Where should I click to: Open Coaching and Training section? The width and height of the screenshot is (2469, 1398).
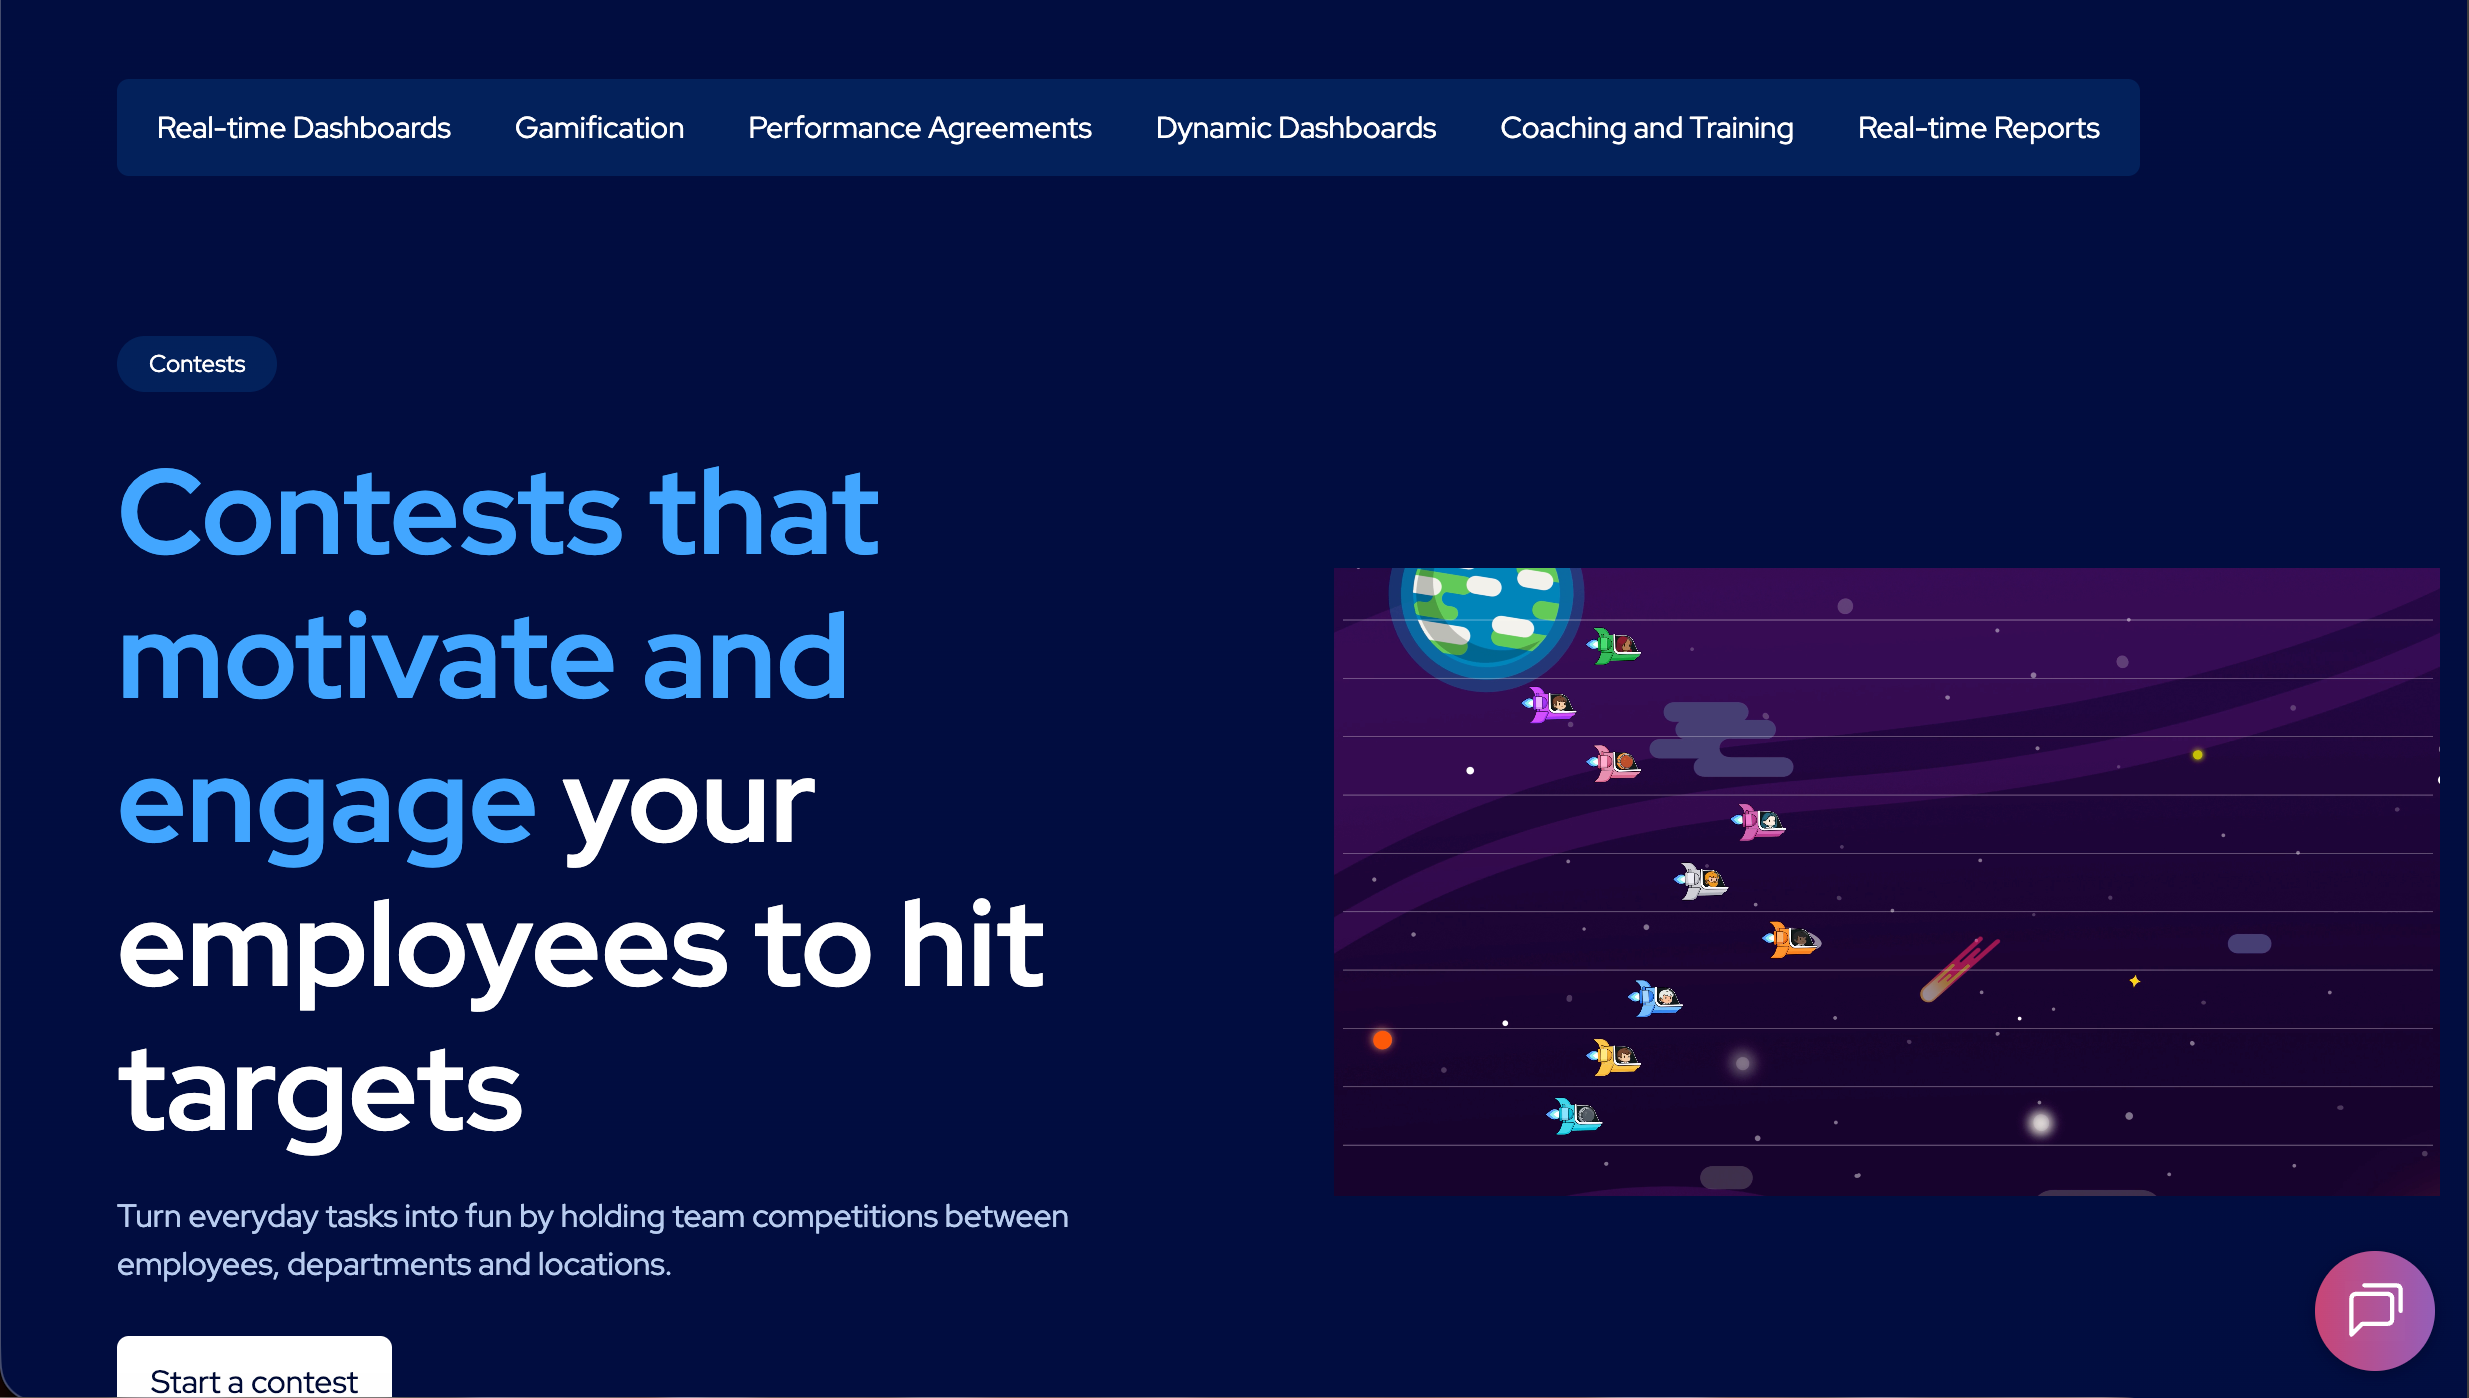1646,128
